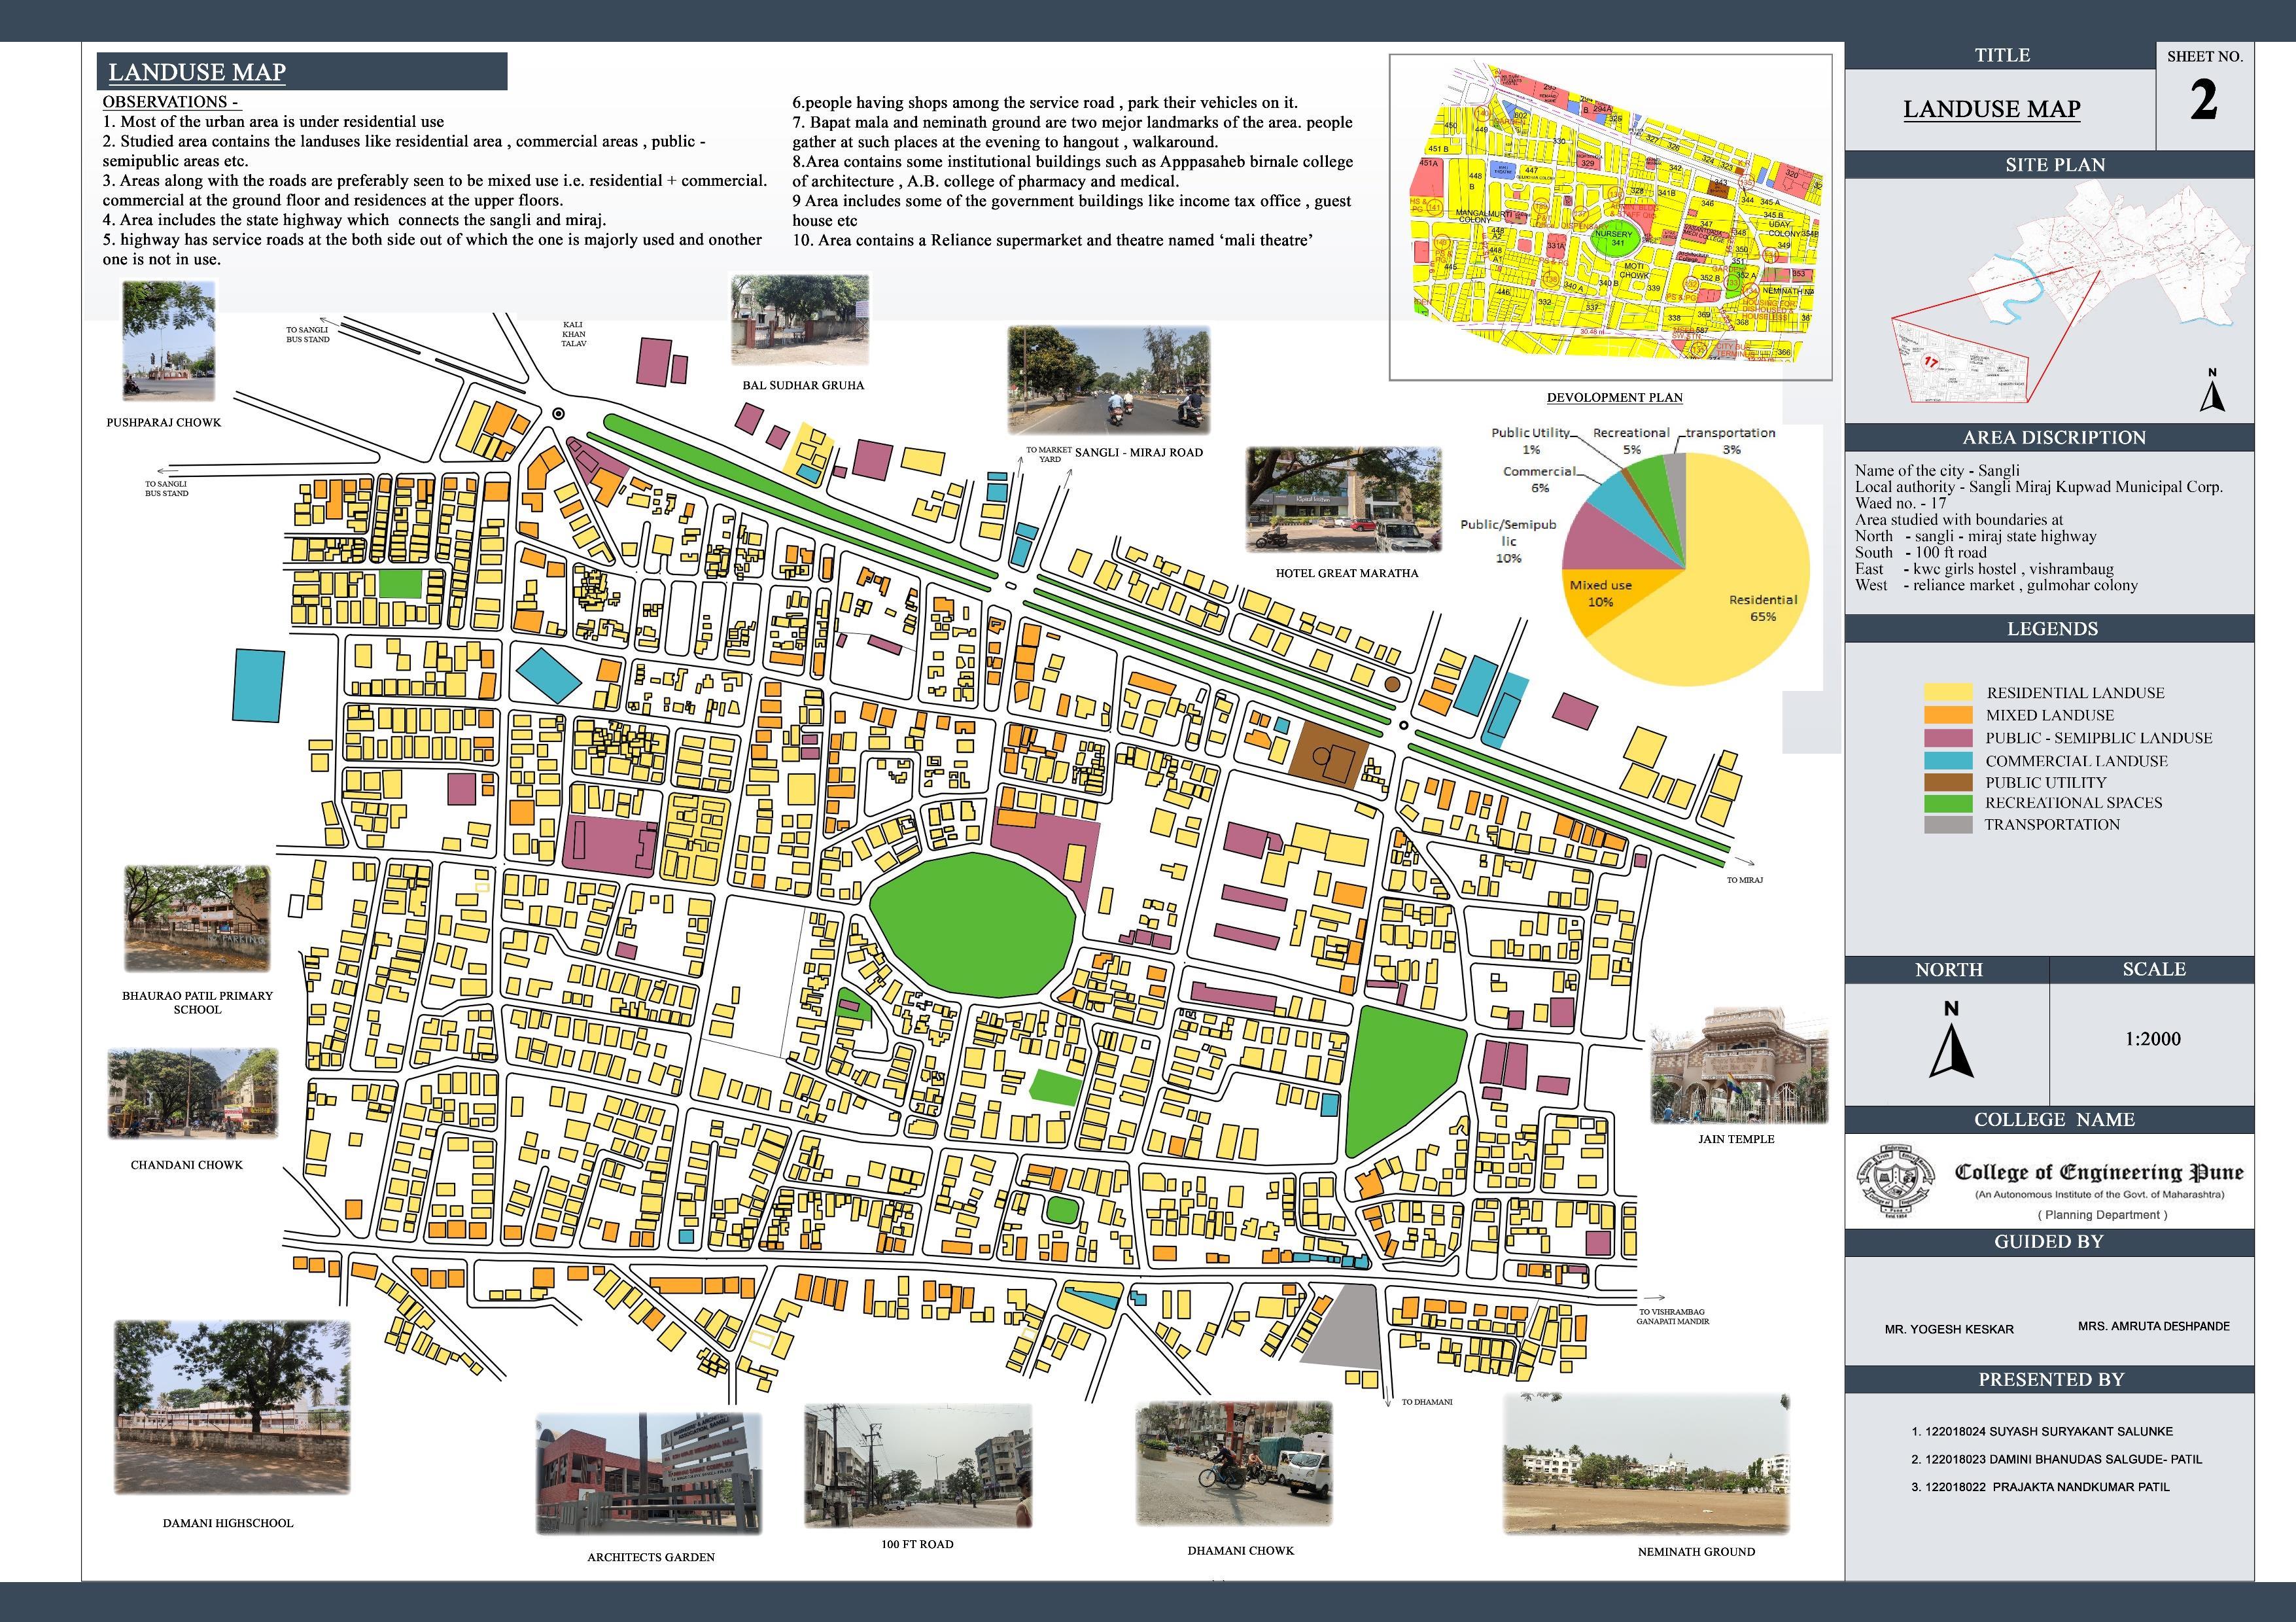Image resolution: width=2296 pixels, height=1622 pixels.
Task: Click the Hotel Great Maratha image
Action: coord(1344,500)
